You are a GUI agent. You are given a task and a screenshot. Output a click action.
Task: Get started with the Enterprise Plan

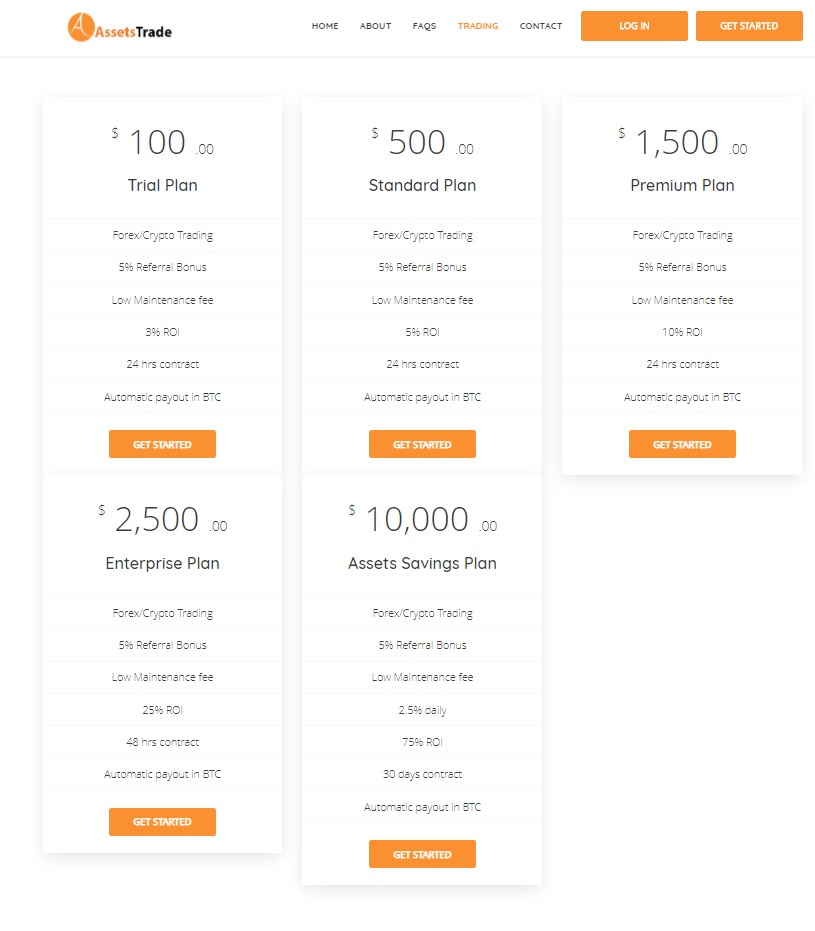point(162,822)
